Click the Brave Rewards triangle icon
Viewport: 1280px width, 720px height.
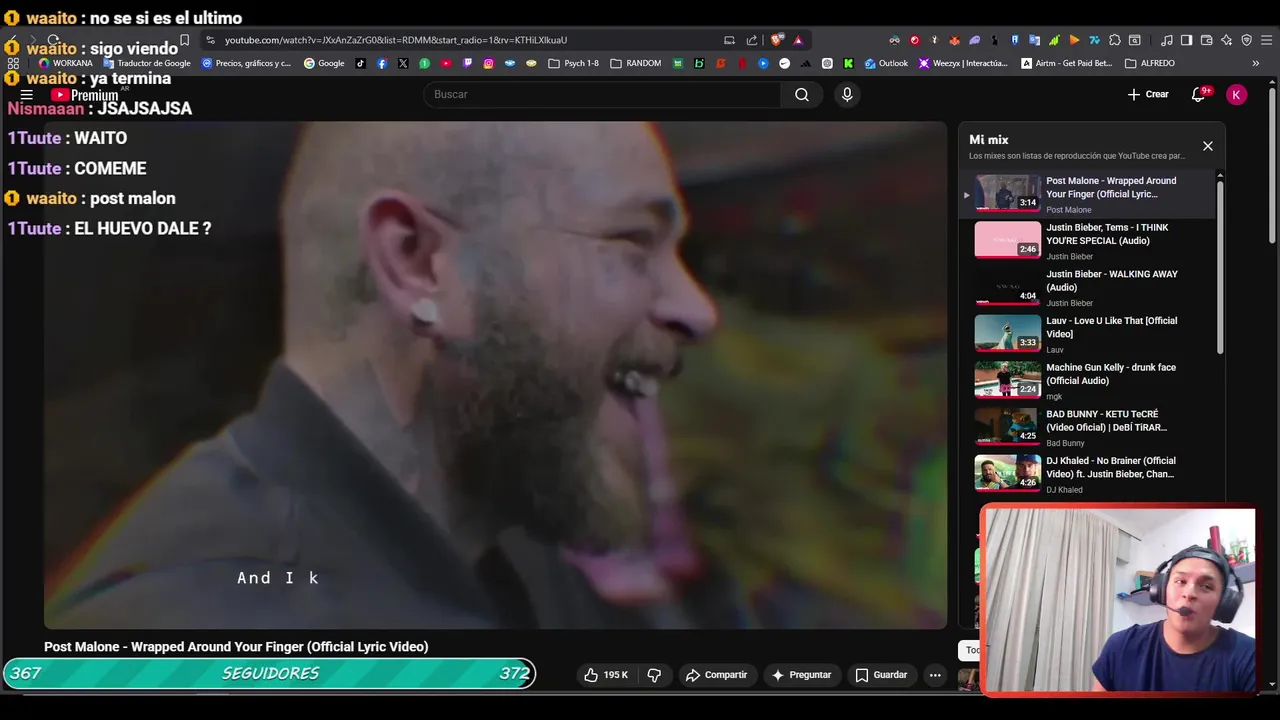(798, 40)
